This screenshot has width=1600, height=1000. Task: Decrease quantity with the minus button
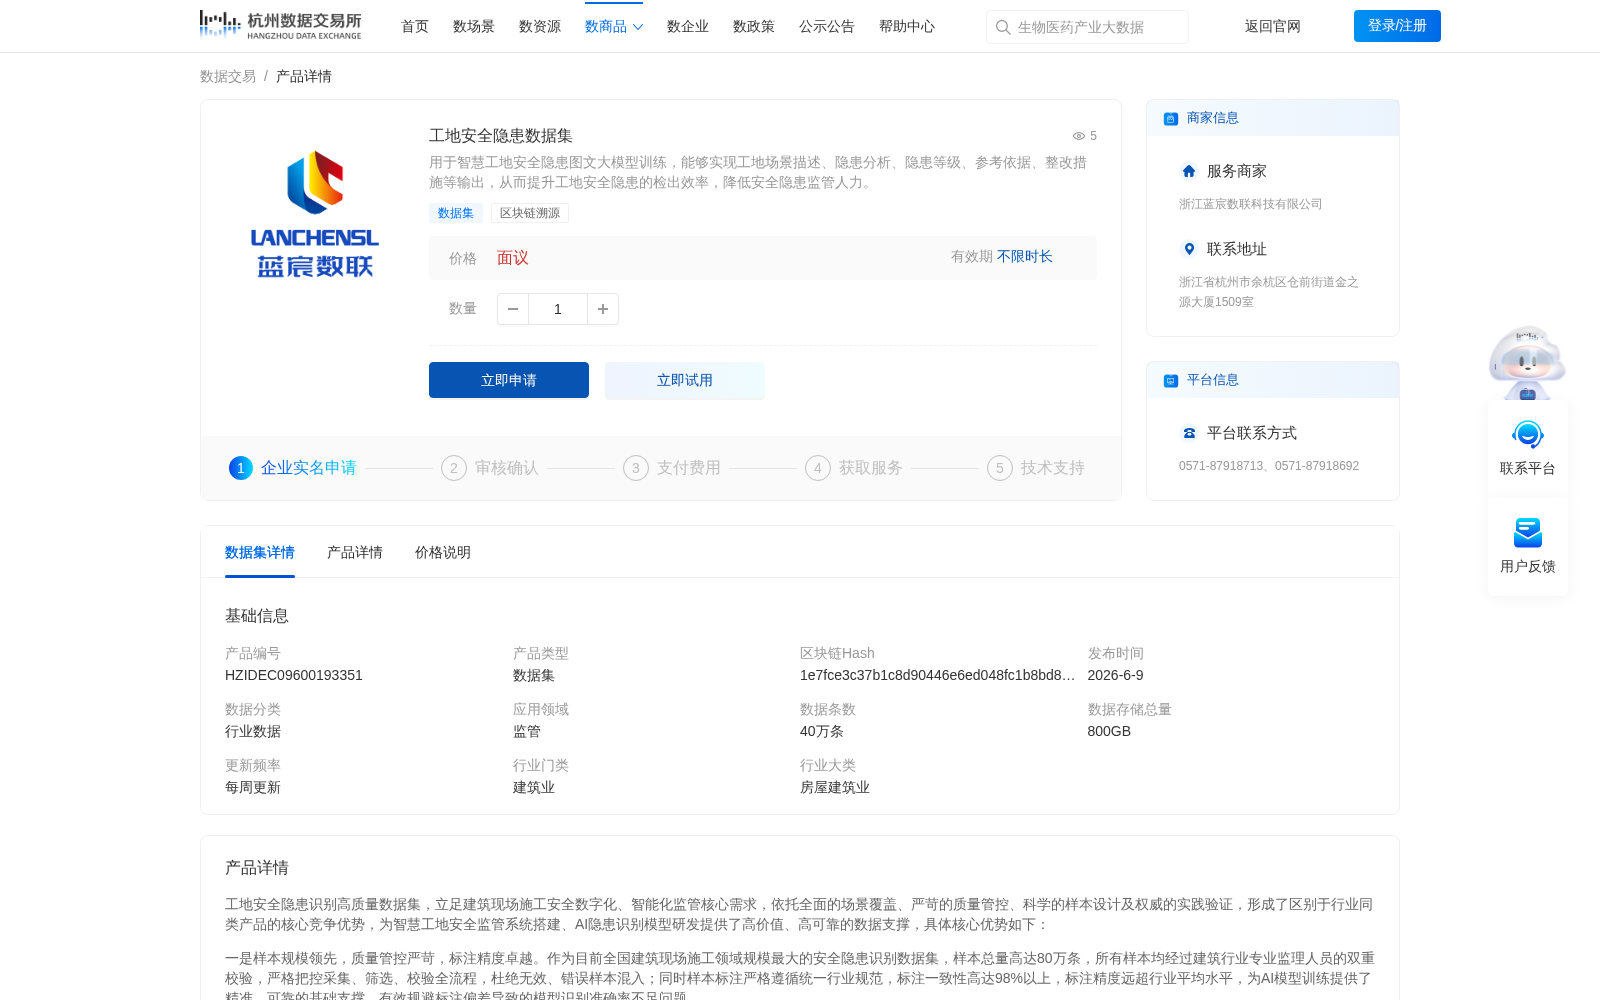pos(513,309)
